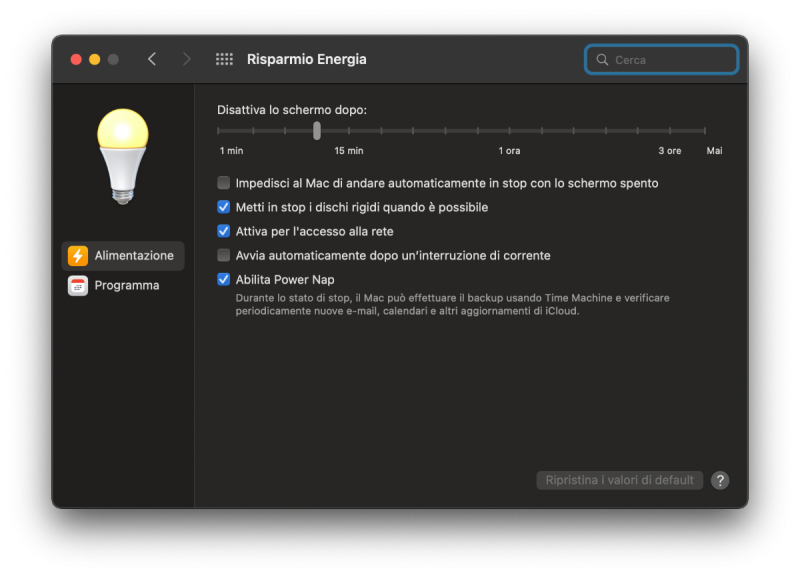Close the Risparmio Energia window
The image size is (800, 577).
[76, 59]
